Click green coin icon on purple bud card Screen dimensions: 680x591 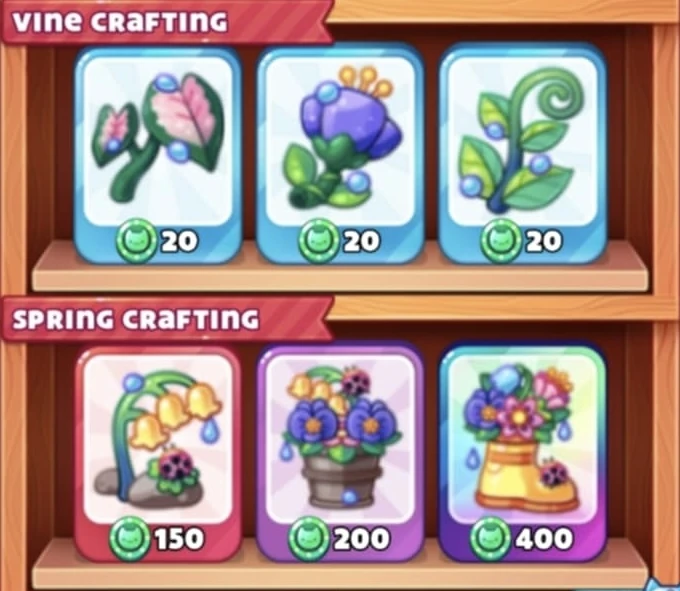coord(318,241)
